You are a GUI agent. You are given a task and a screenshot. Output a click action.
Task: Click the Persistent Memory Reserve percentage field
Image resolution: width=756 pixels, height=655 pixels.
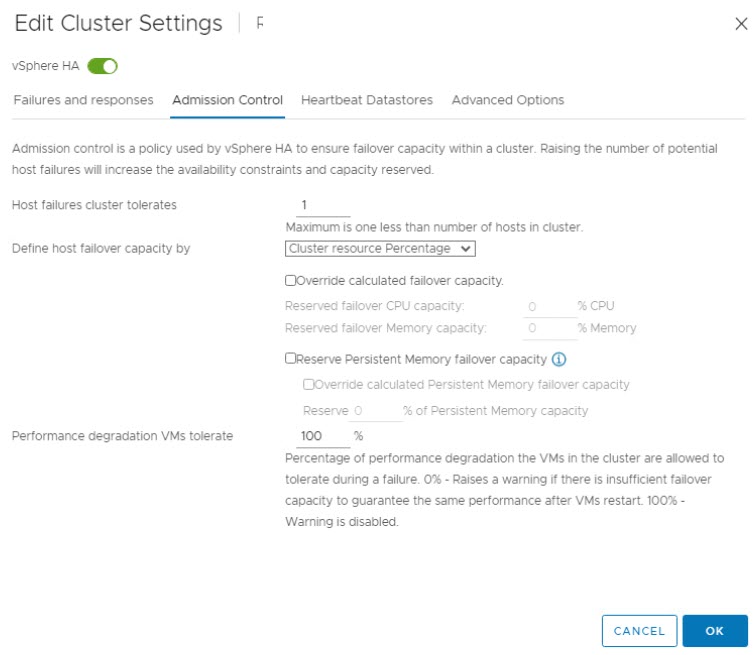coord(376,411)
